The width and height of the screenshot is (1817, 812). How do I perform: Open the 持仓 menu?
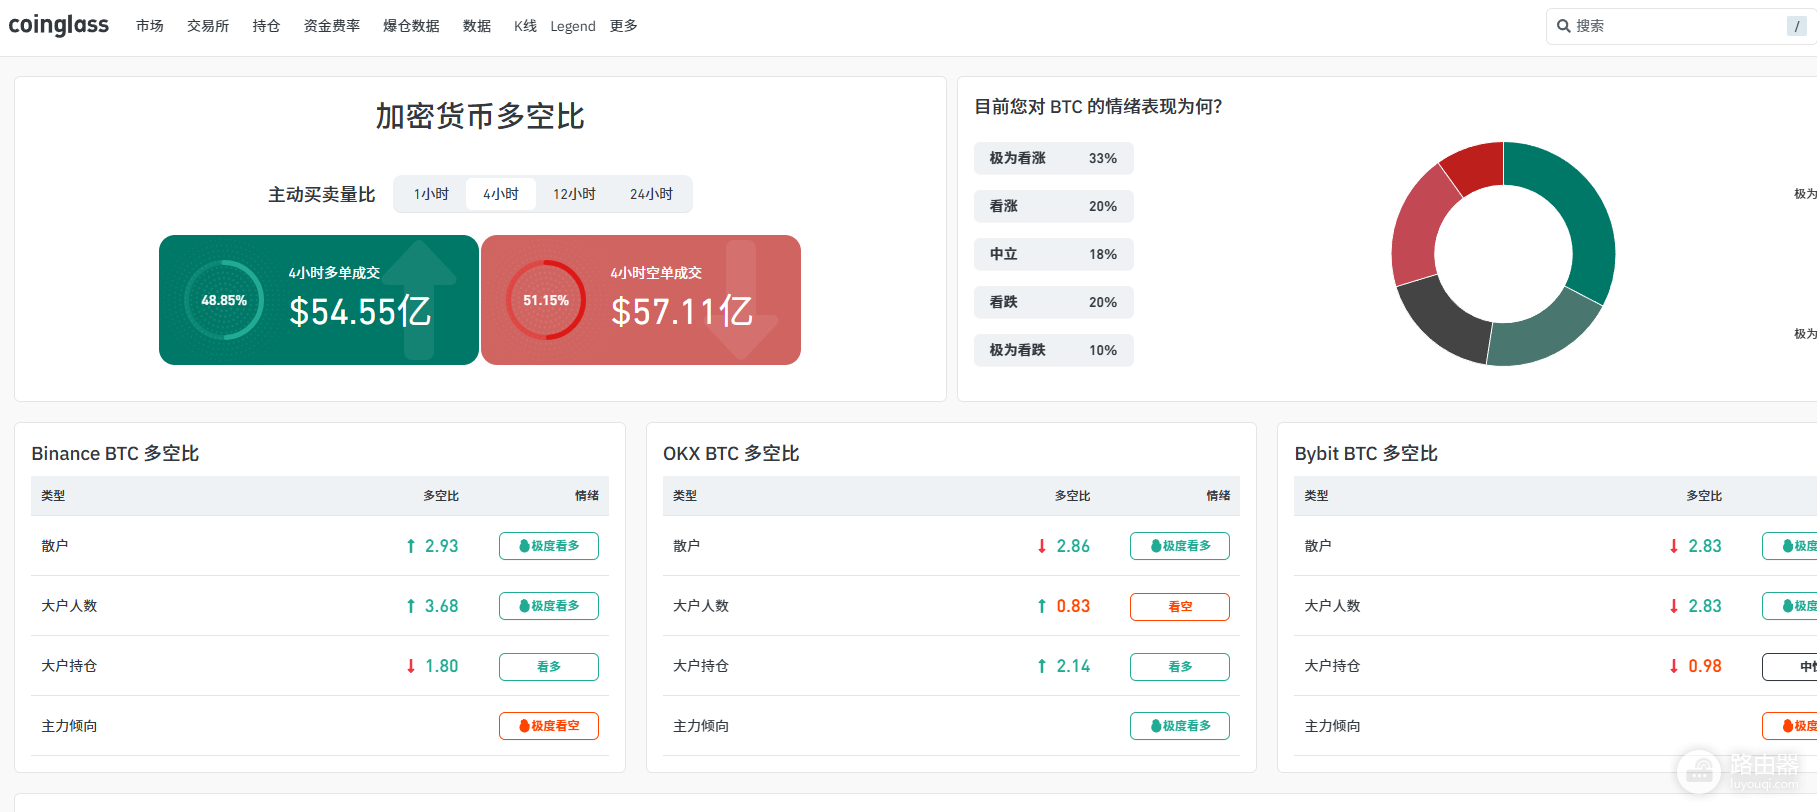[x=266, y=26]
